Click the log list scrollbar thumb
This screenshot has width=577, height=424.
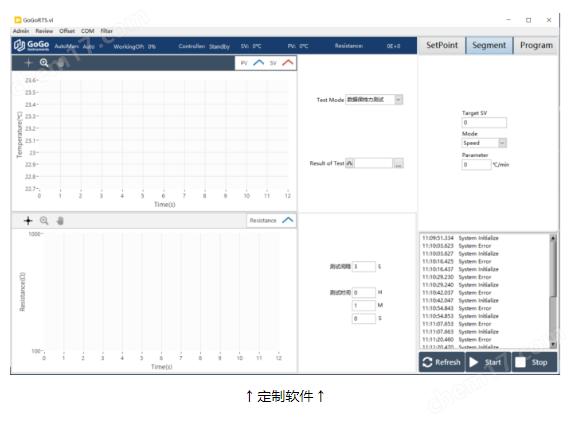(553, 269)
